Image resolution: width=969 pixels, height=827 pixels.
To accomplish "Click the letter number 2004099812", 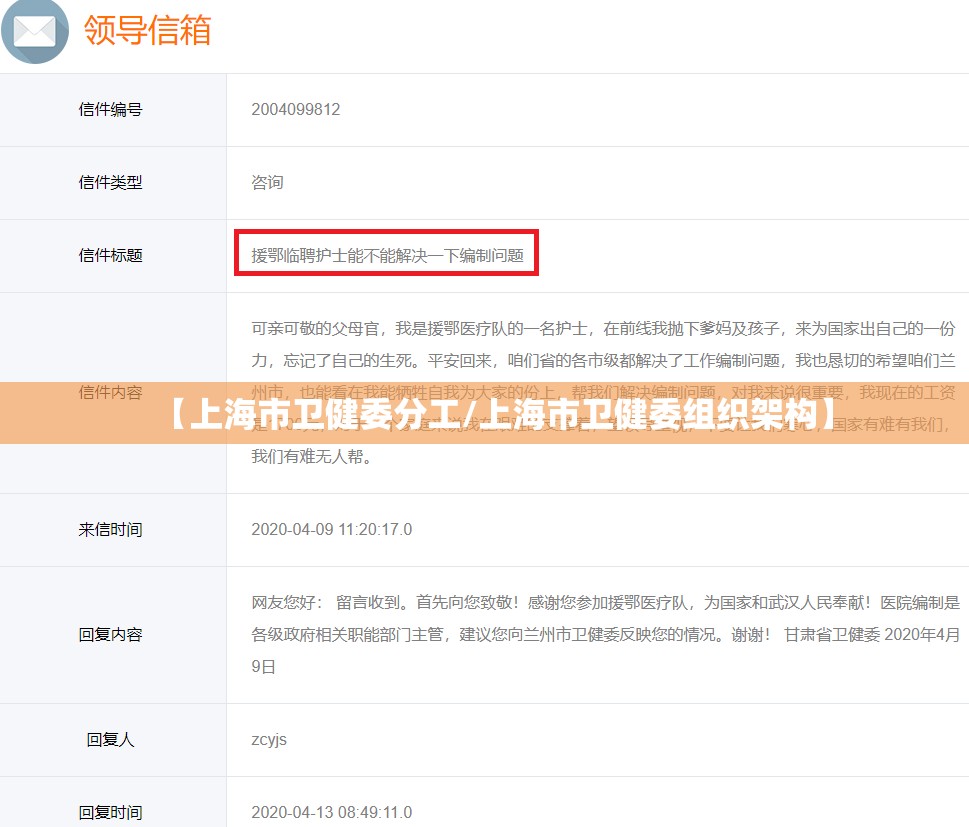I will [296, 110].
